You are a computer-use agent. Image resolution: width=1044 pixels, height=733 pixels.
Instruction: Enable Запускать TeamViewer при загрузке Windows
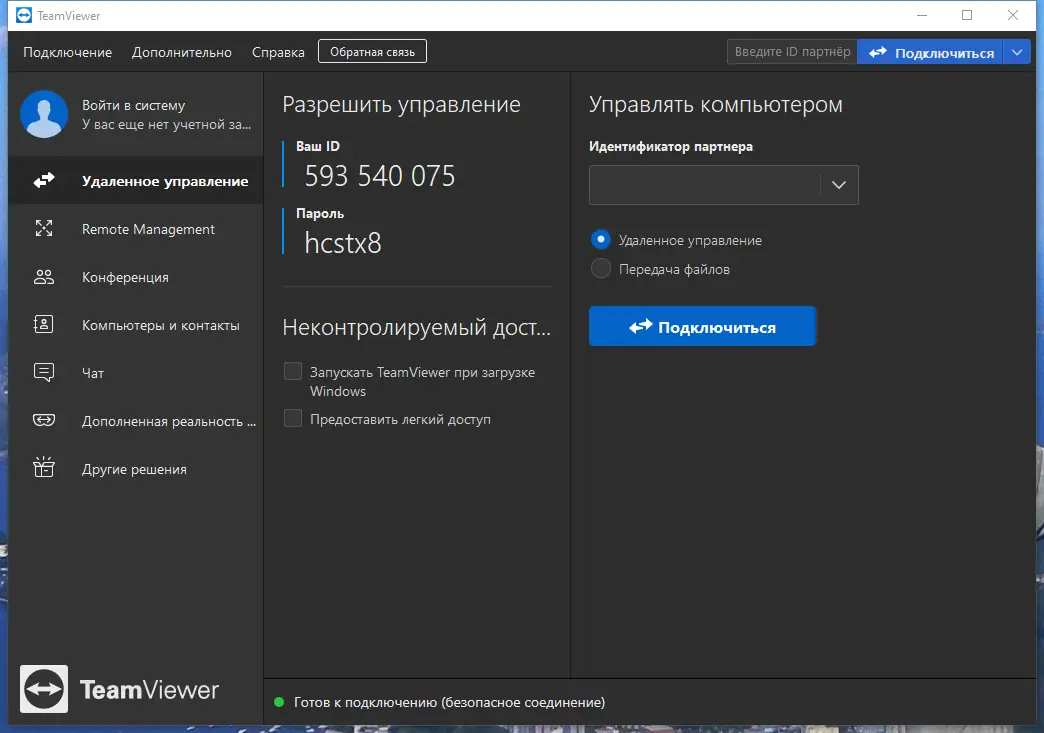click(293, 371)
